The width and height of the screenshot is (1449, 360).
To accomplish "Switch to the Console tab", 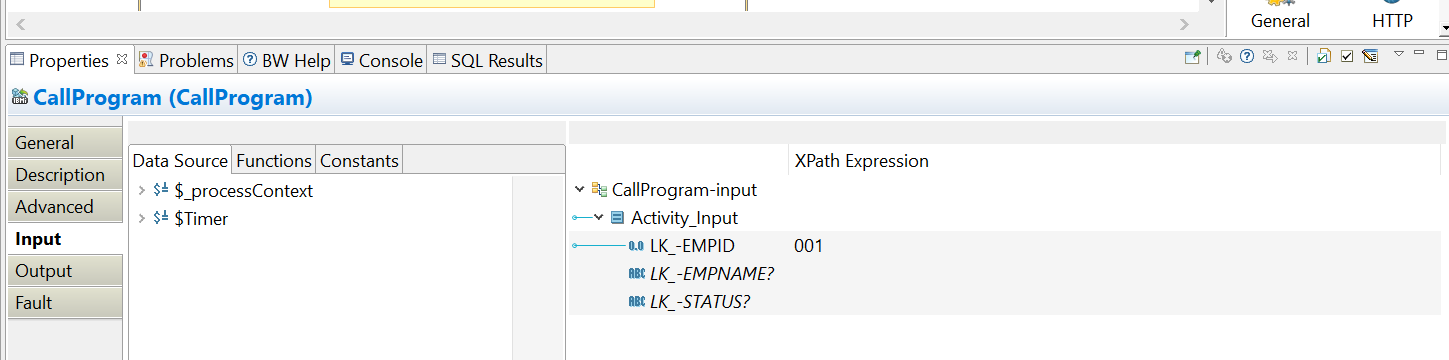I will [381, 61].
